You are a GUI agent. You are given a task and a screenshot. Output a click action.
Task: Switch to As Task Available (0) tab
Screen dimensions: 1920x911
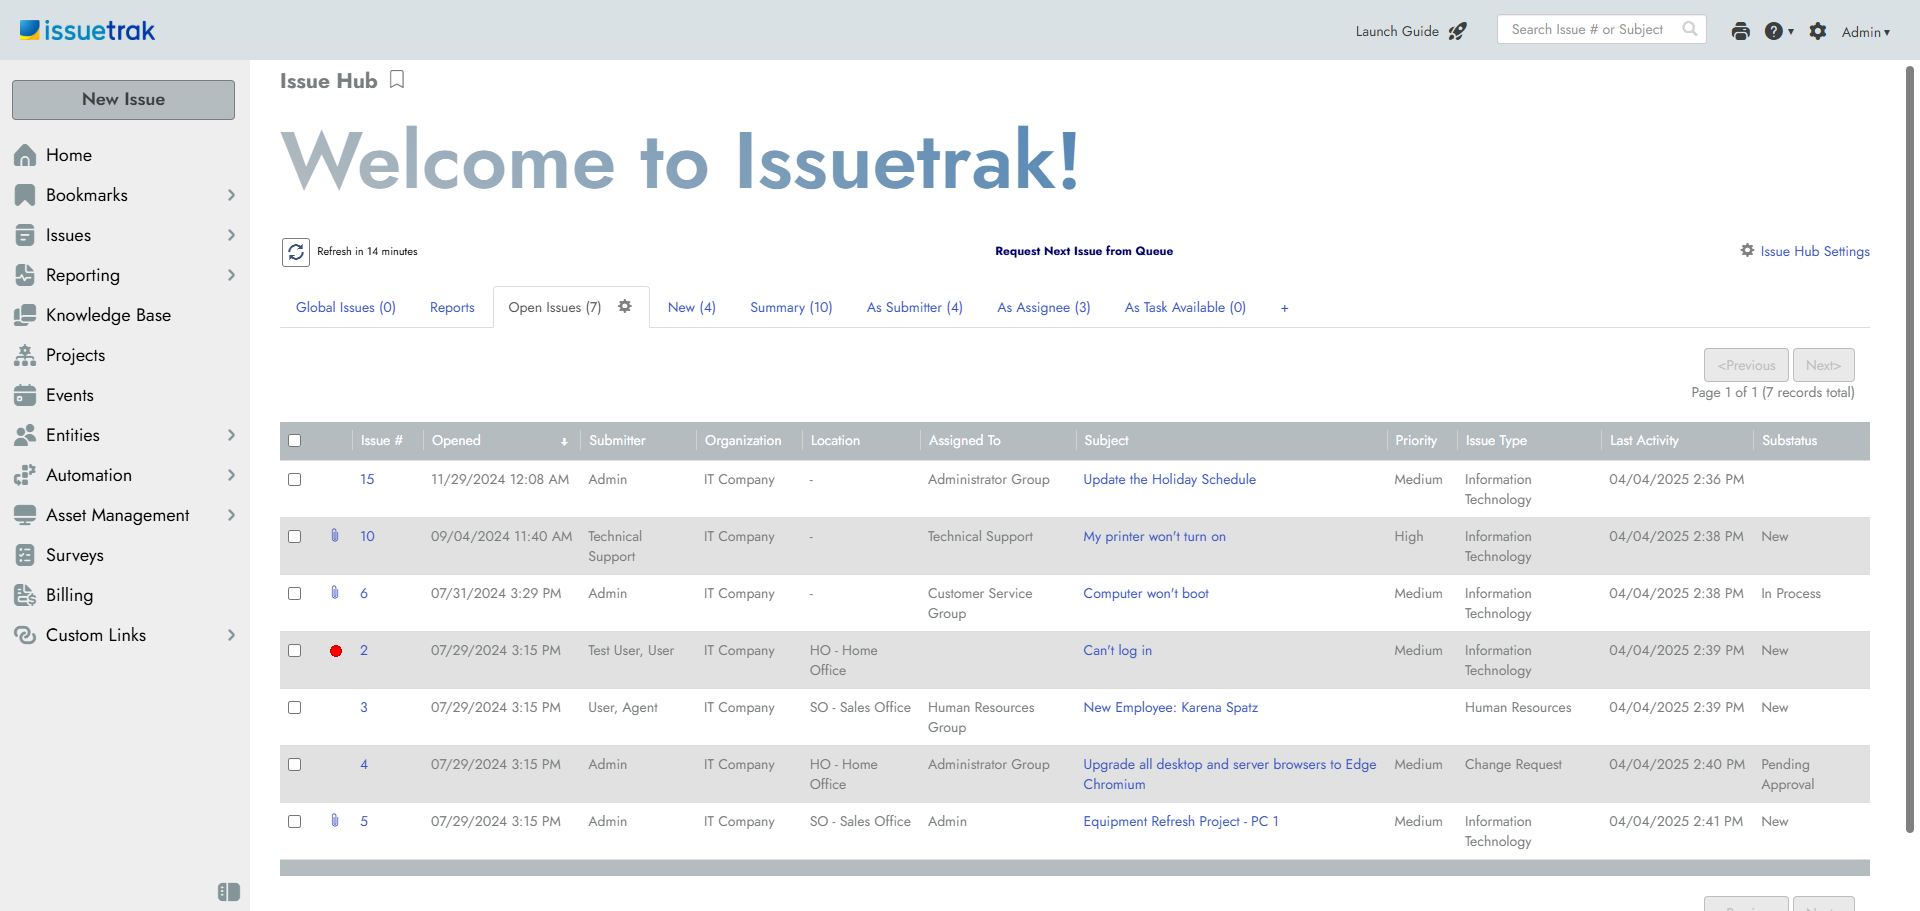[1185, 307]
